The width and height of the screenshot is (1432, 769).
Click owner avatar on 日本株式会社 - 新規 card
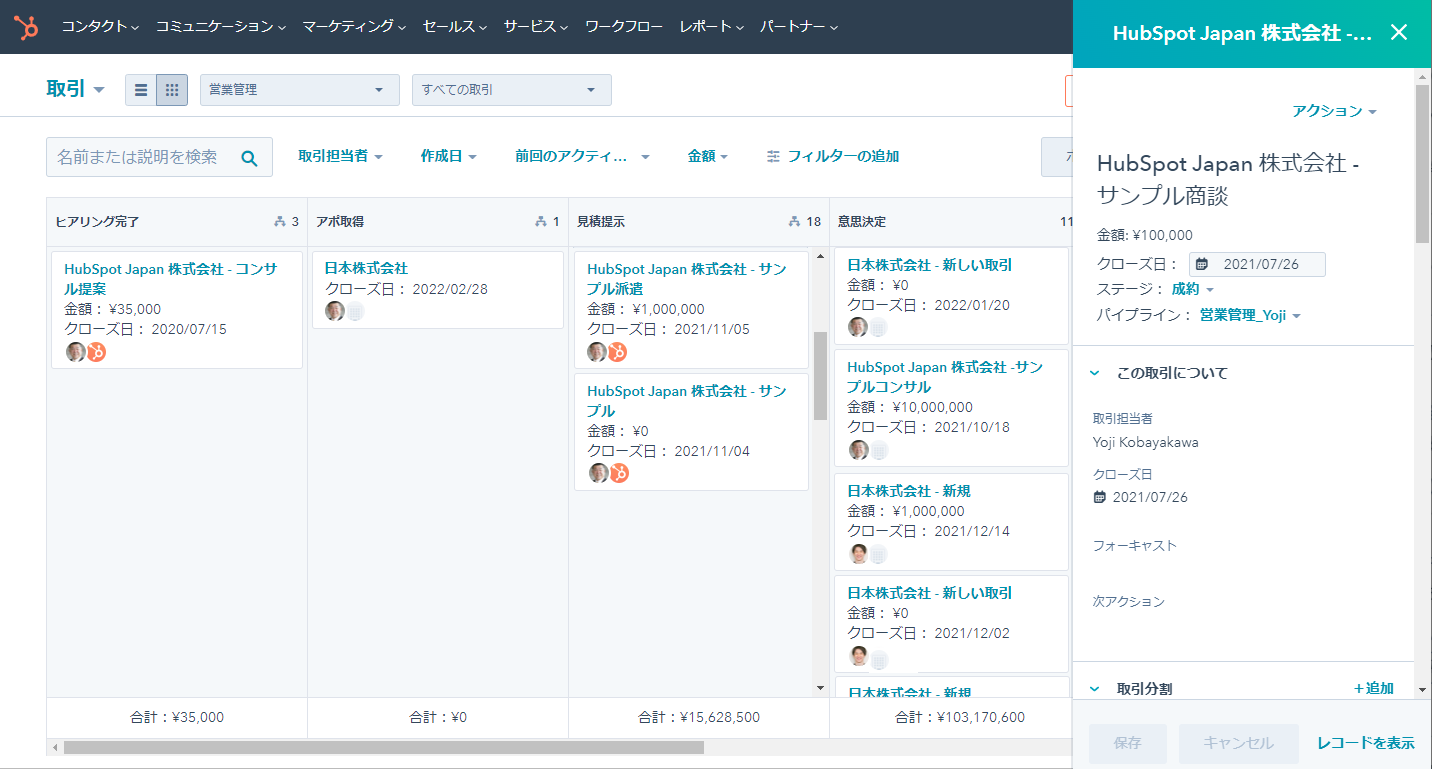(x=858, y=554)
